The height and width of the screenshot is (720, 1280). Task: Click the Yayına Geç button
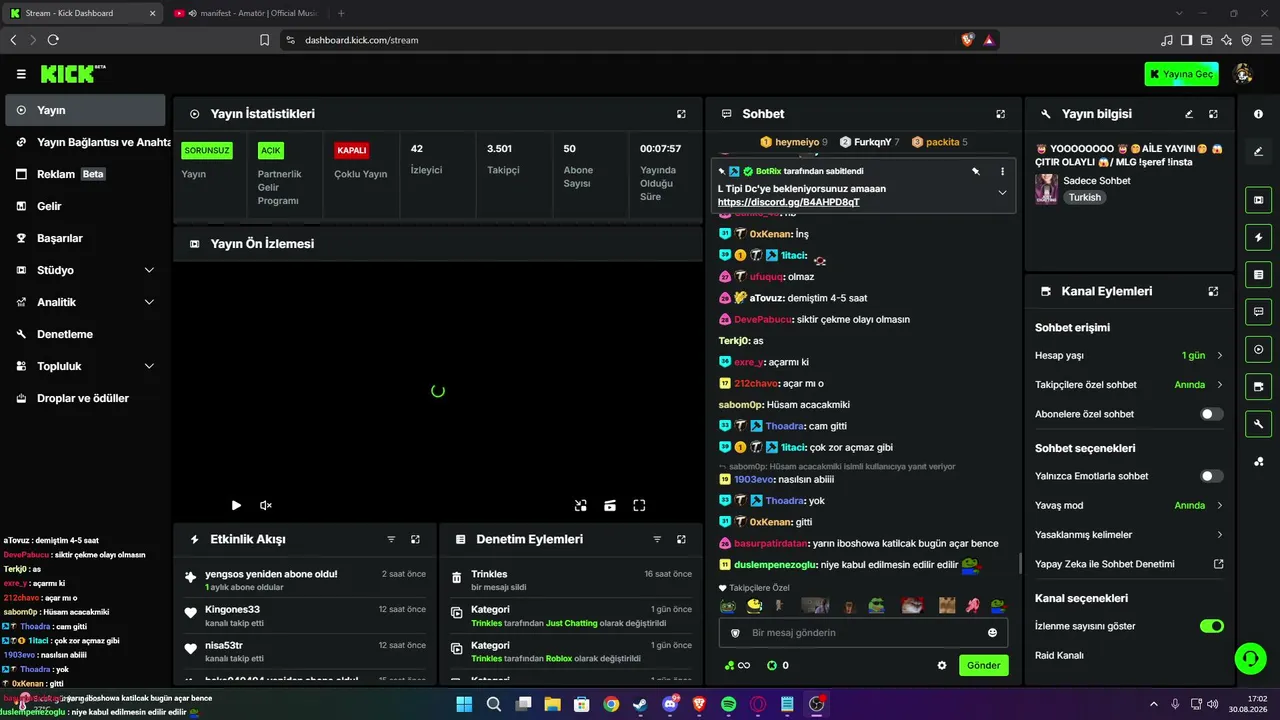coord(1182,74)
